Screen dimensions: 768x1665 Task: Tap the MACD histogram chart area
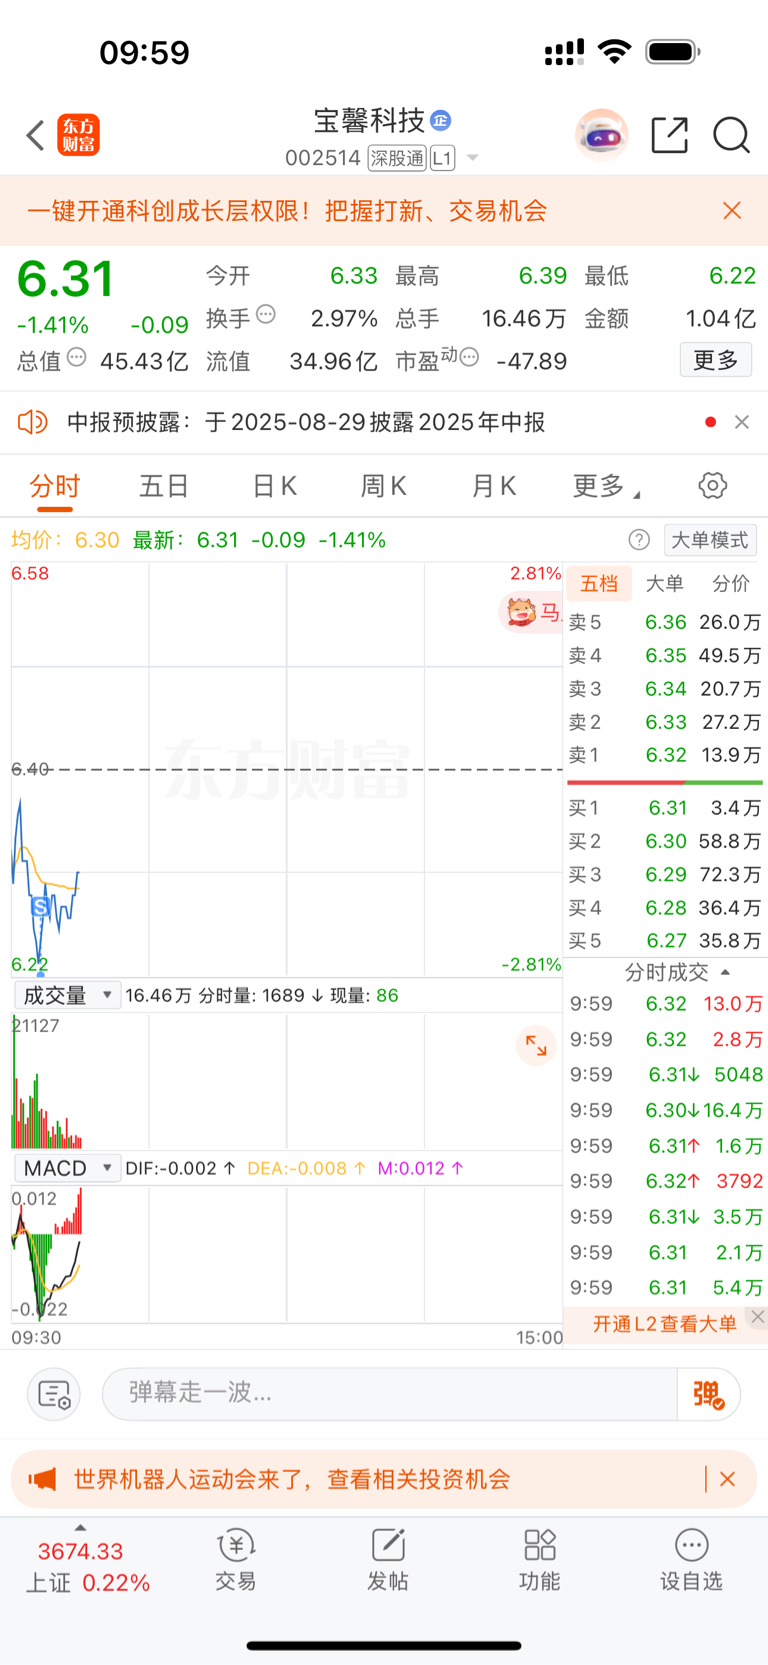287,1254
